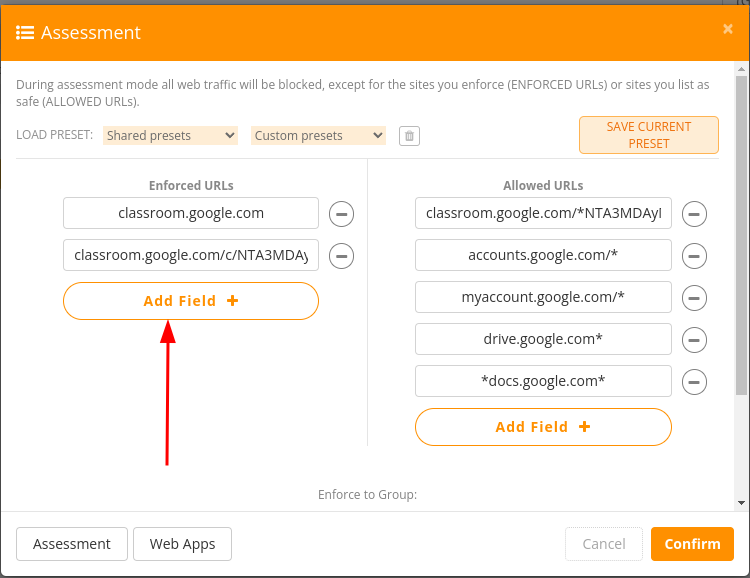Viewport: 750px width, 578px height.
Task: Remove the *docs.google.com* allowed URL
Action: [x=694, y=382]
